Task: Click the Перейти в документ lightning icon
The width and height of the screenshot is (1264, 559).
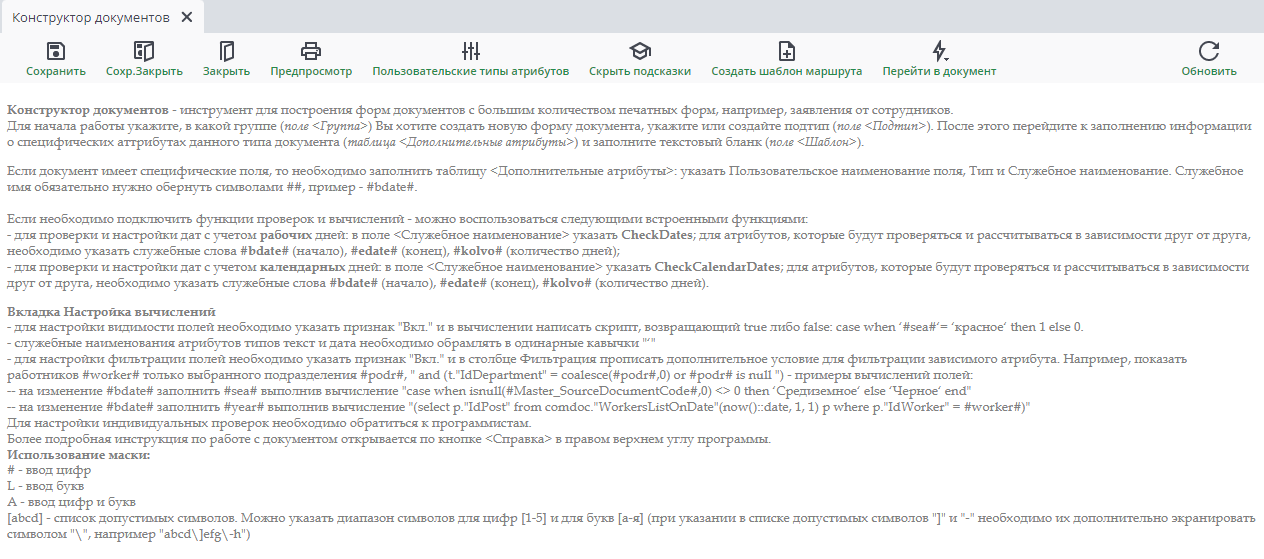Action: 939,51
